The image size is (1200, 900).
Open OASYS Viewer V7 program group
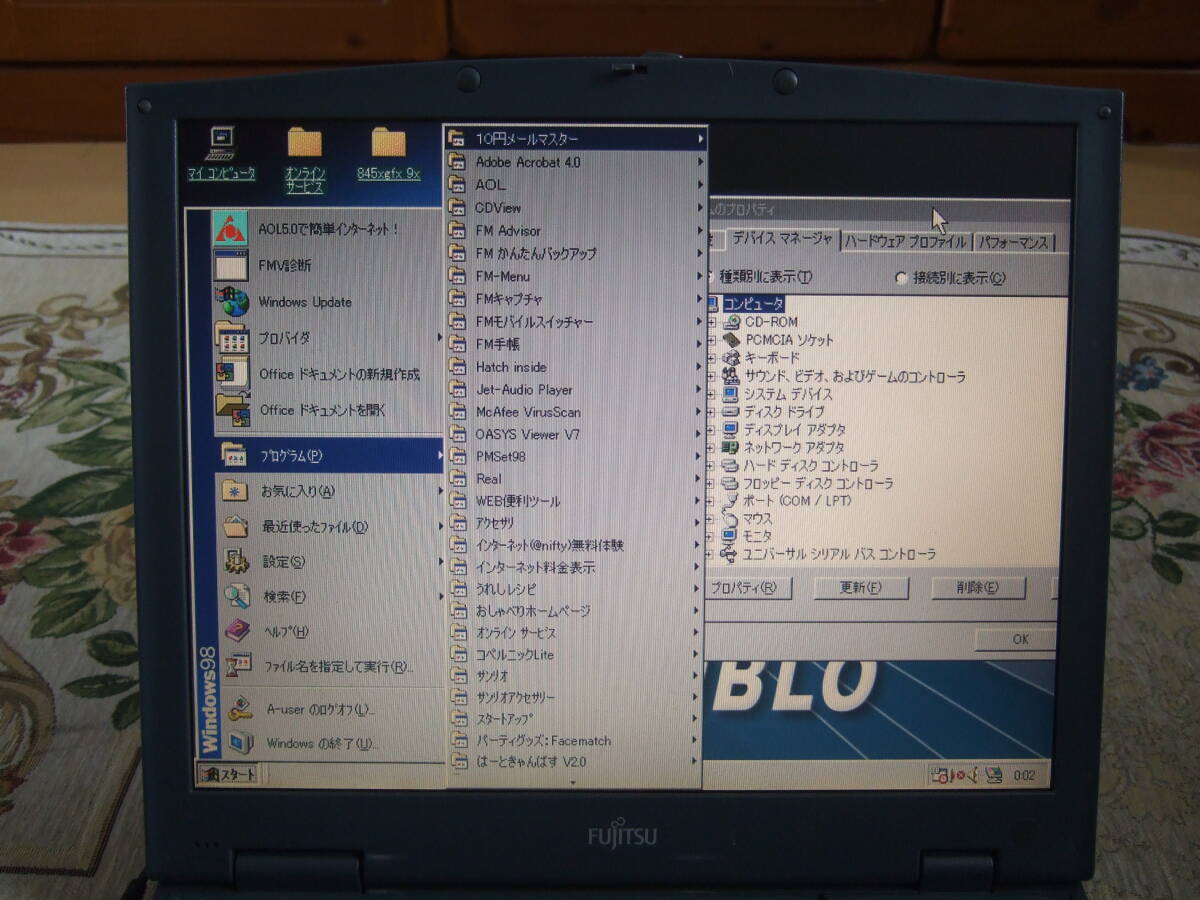pyautogui.click(x=575, y=435)
